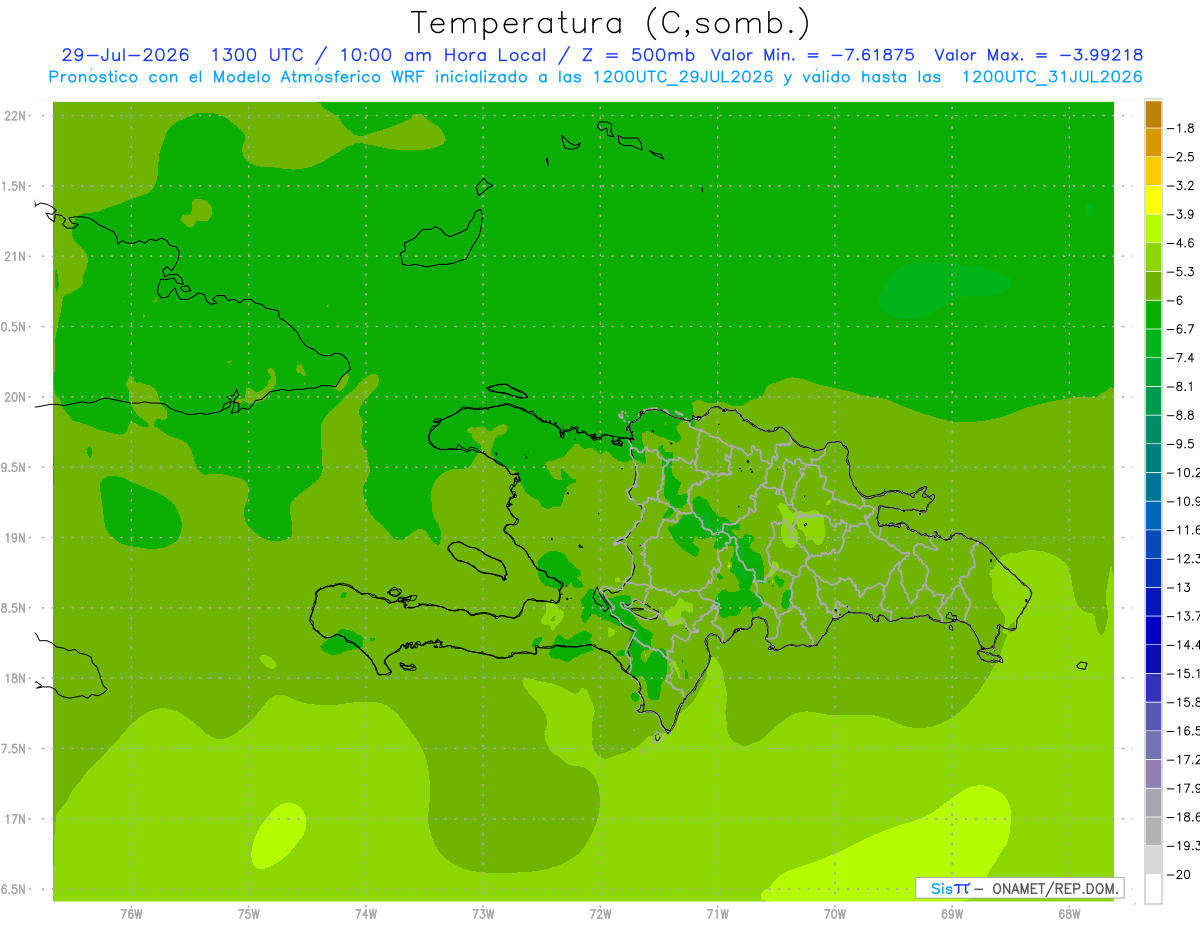Image resolution: width=1200 pixels, height=927 pixels.
Task: Click the 'Valor Min. = -7.61875' readout
Action: [x=812, y=55]
